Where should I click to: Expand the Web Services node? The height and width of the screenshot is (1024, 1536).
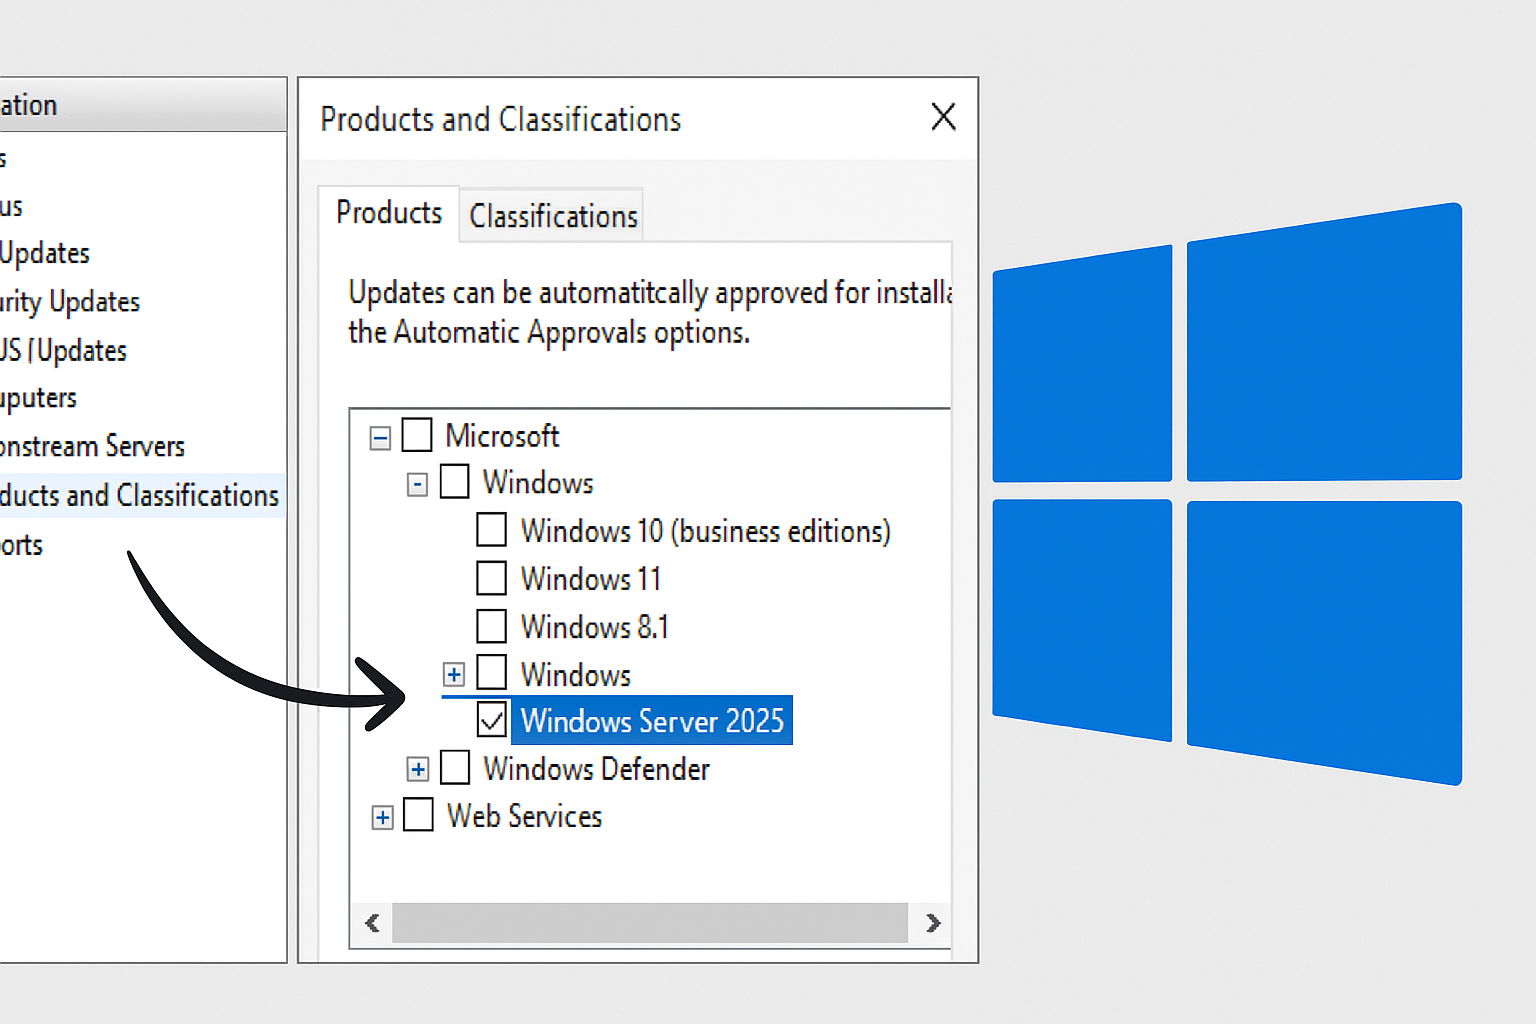[x=381, y=817]
